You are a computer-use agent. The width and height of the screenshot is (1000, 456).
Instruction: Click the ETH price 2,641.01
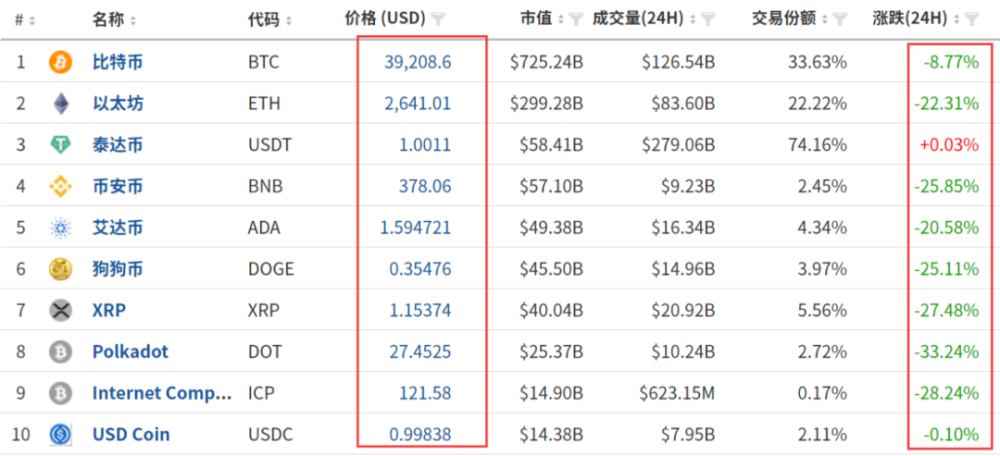click(x=418, y=103)
